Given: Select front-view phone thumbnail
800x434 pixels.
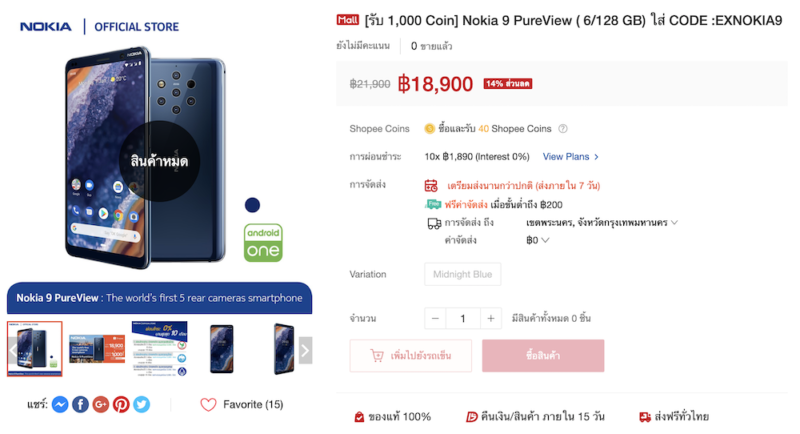Looking at the screenshot, I should coord(221,349).
